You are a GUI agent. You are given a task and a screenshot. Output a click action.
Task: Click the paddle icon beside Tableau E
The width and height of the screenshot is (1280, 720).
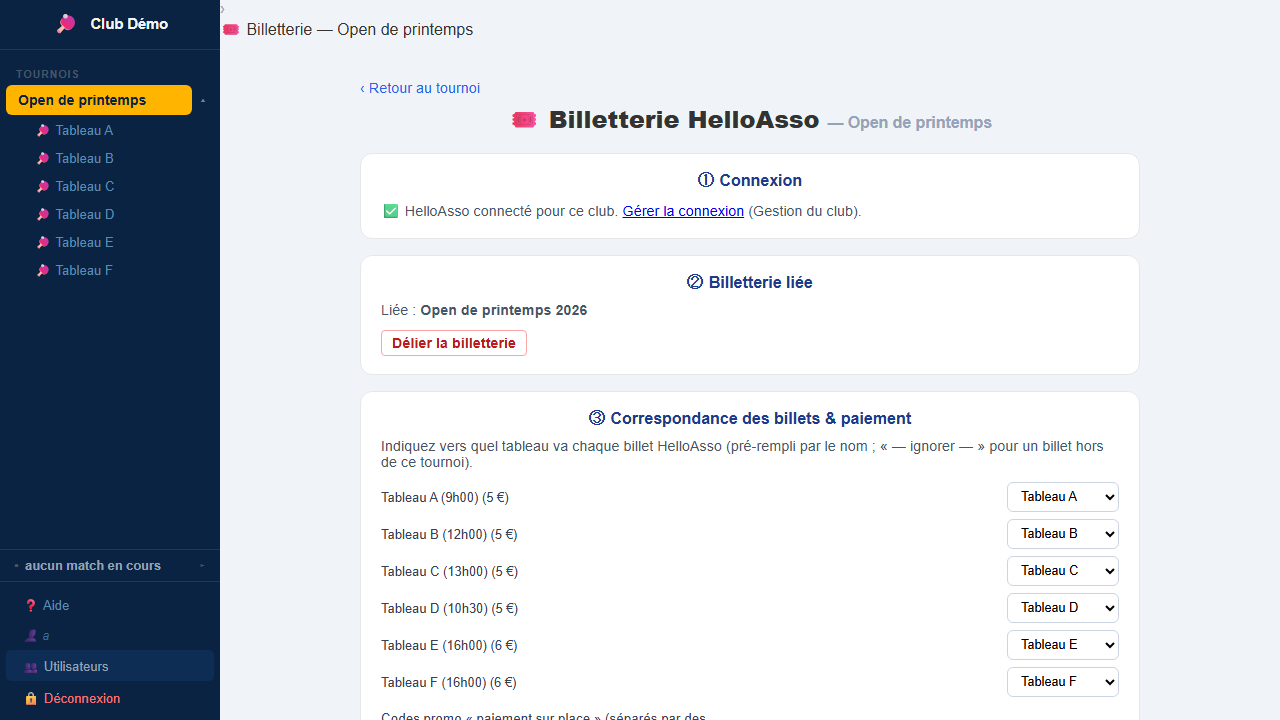[43, 242]
